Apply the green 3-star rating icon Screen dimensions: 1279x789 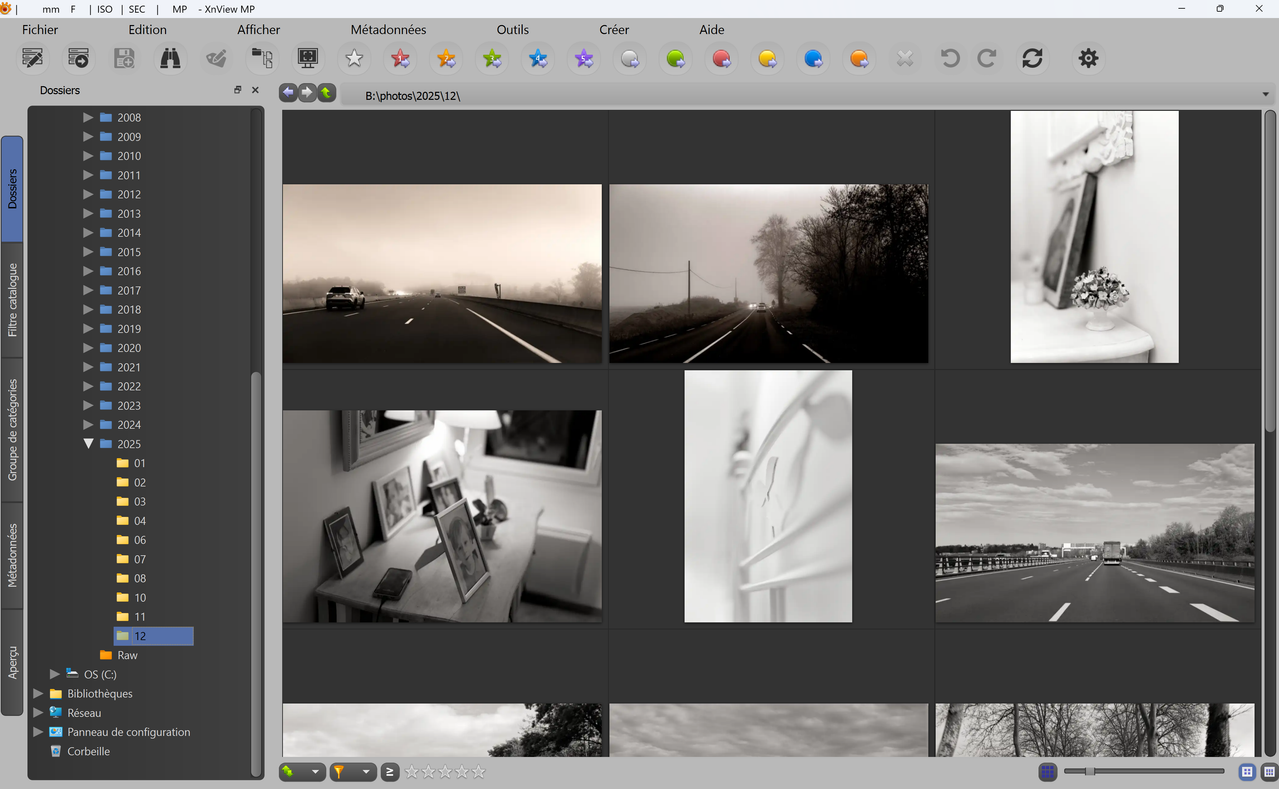pyautogui.click(x=492, y=59)
